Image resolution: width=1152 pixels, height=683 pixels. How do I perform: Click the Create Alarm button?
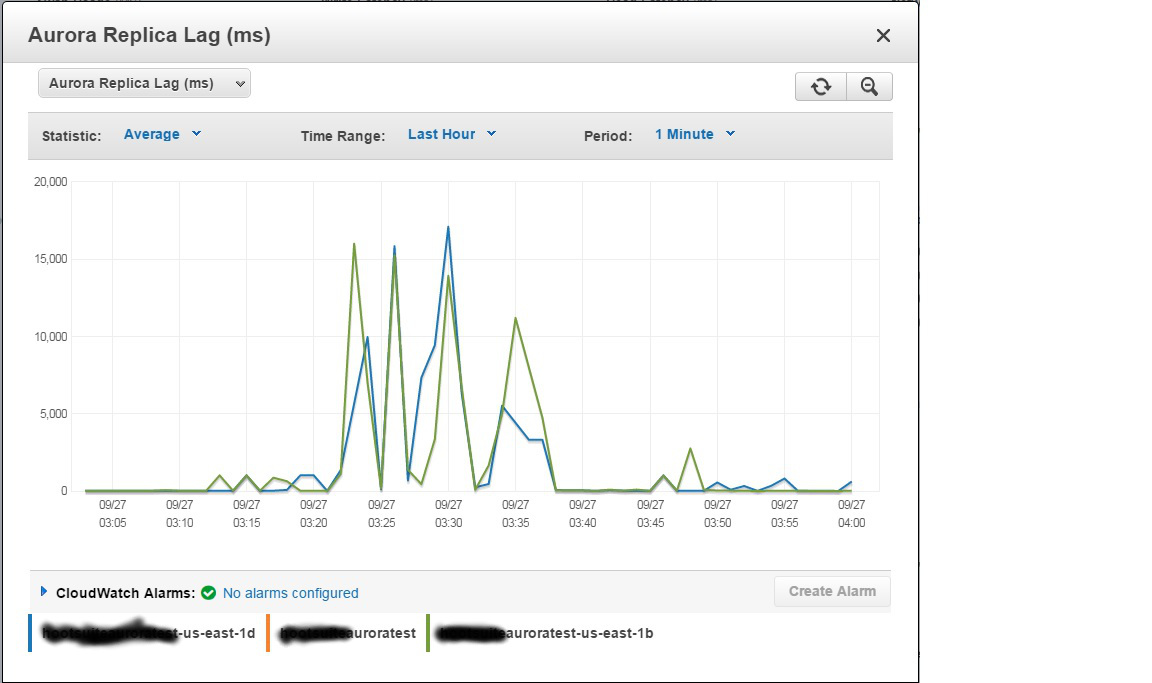click(x=832, y=591)
